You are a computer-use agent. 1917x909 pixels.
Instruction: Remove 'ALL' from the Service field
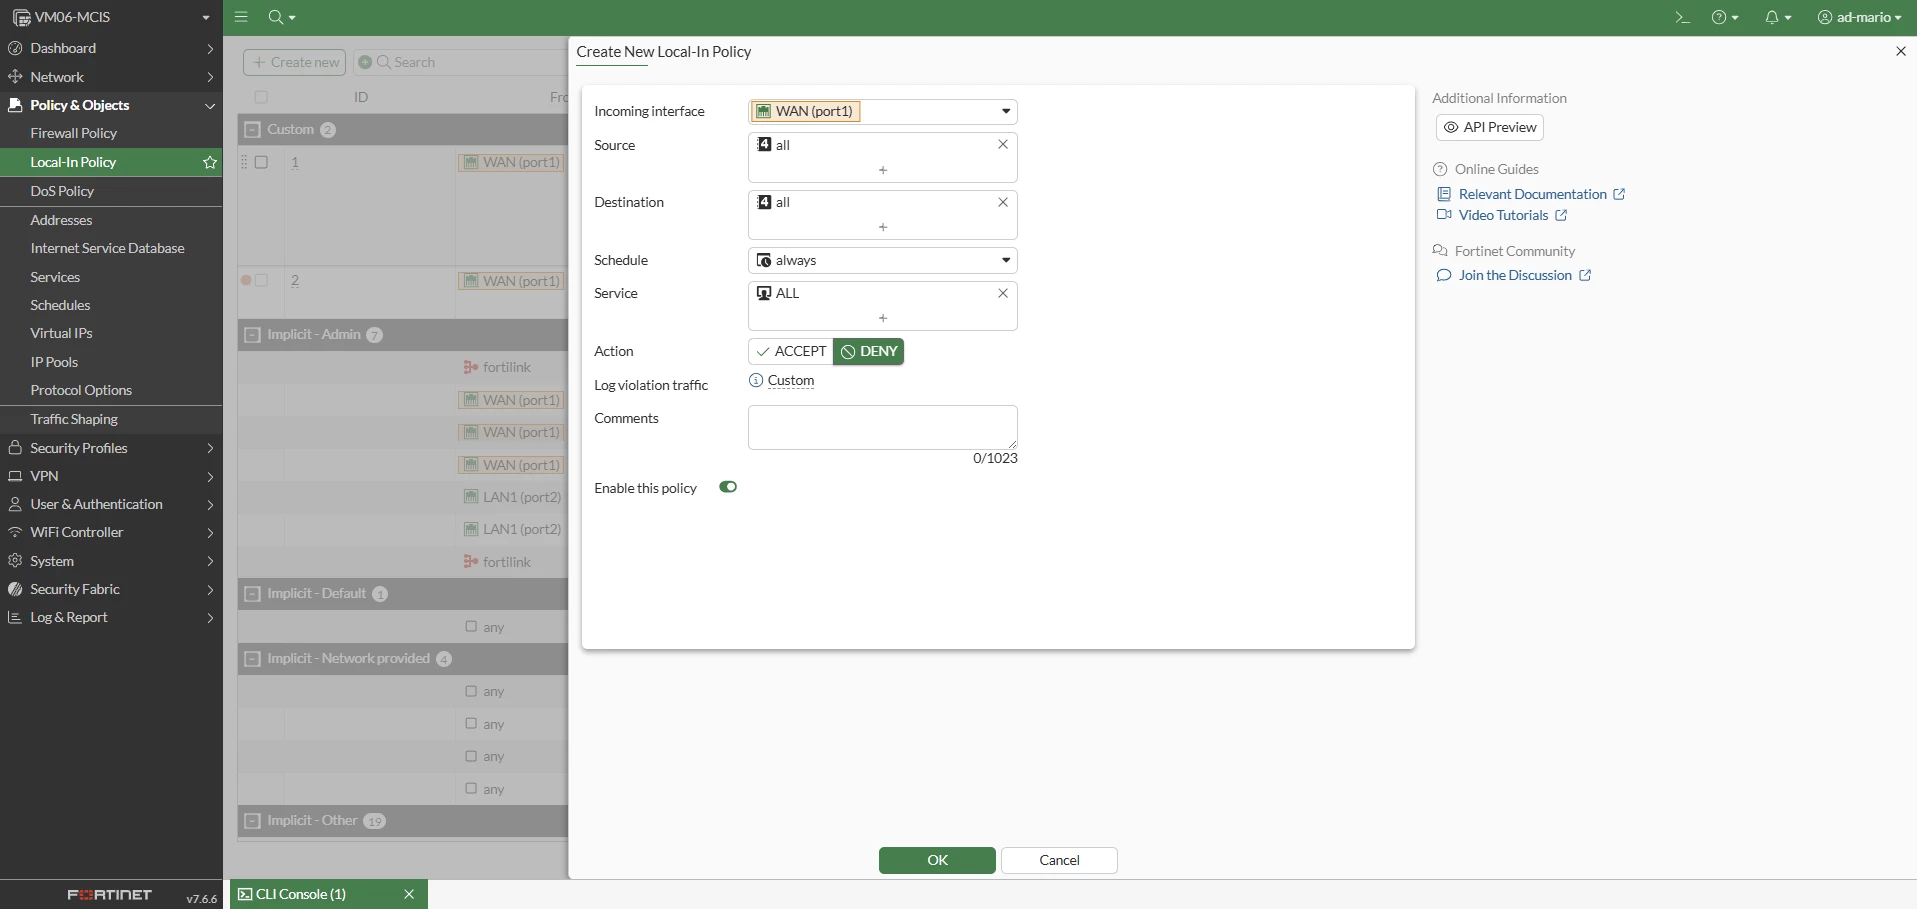point(1003,293)
